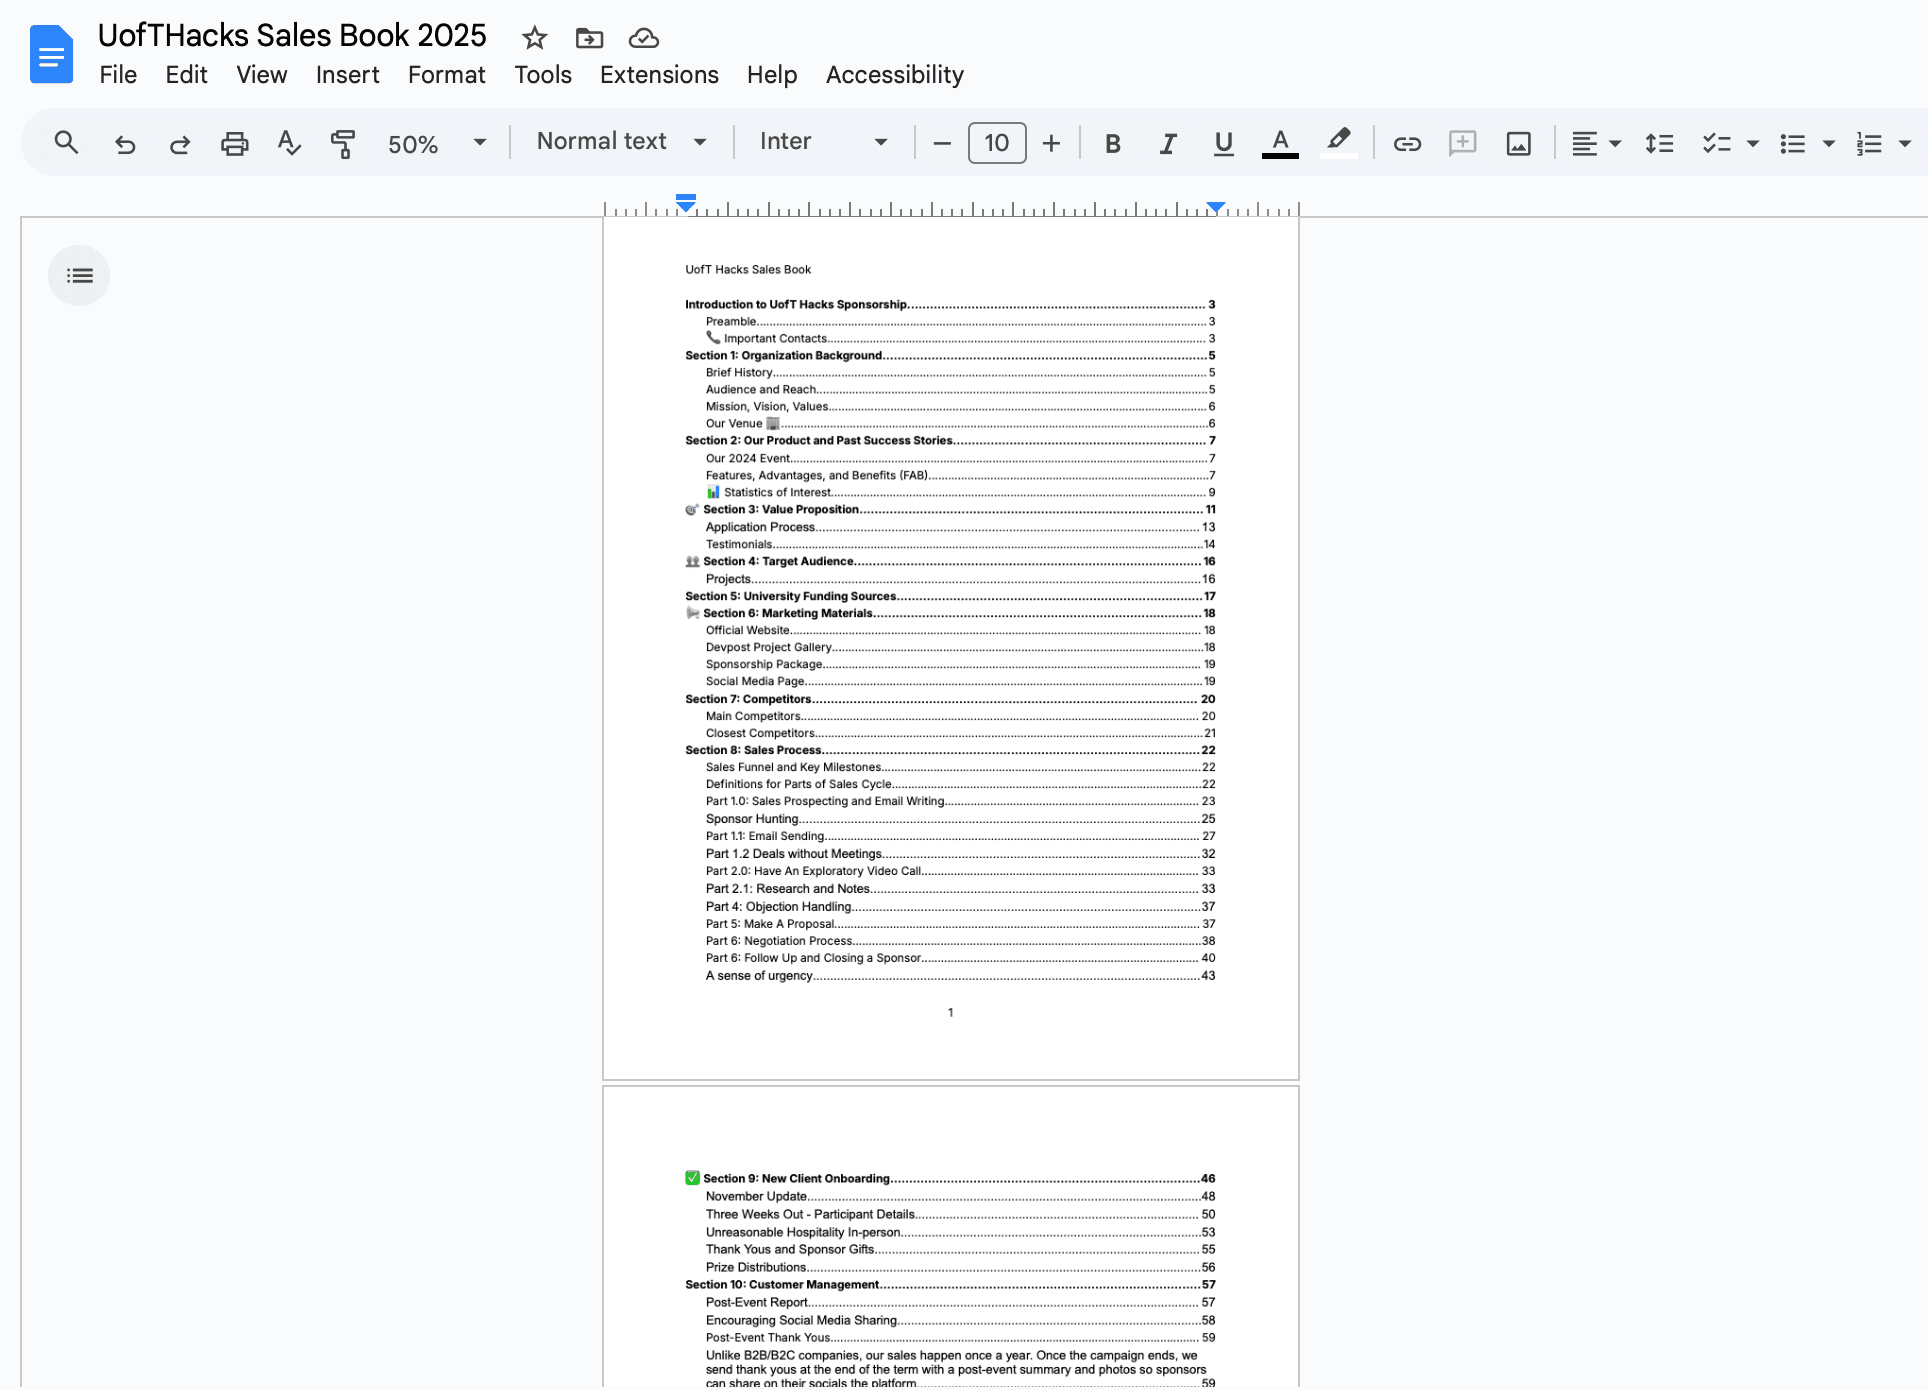
Task: Apply a checklist
Action: [x=1716, y=143]
